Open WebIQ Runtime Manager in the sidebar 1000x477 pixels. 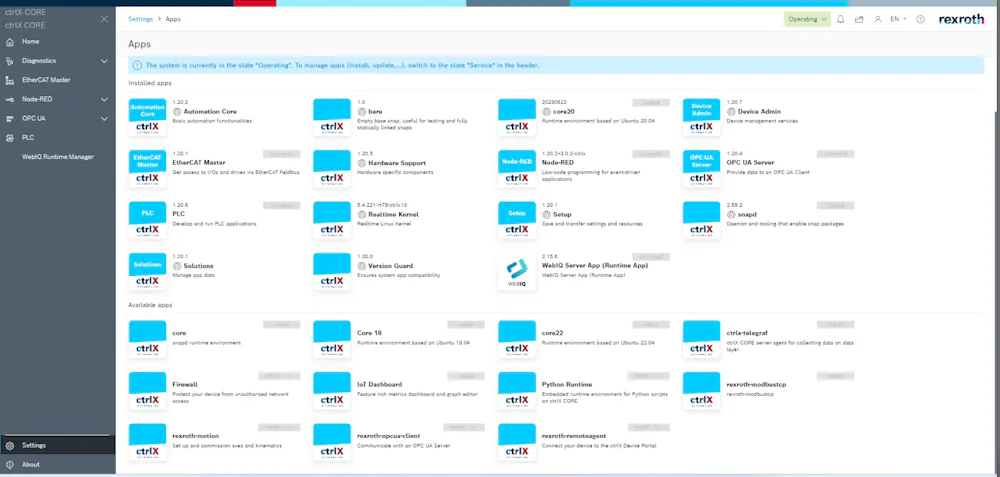[x=57, y=157]
